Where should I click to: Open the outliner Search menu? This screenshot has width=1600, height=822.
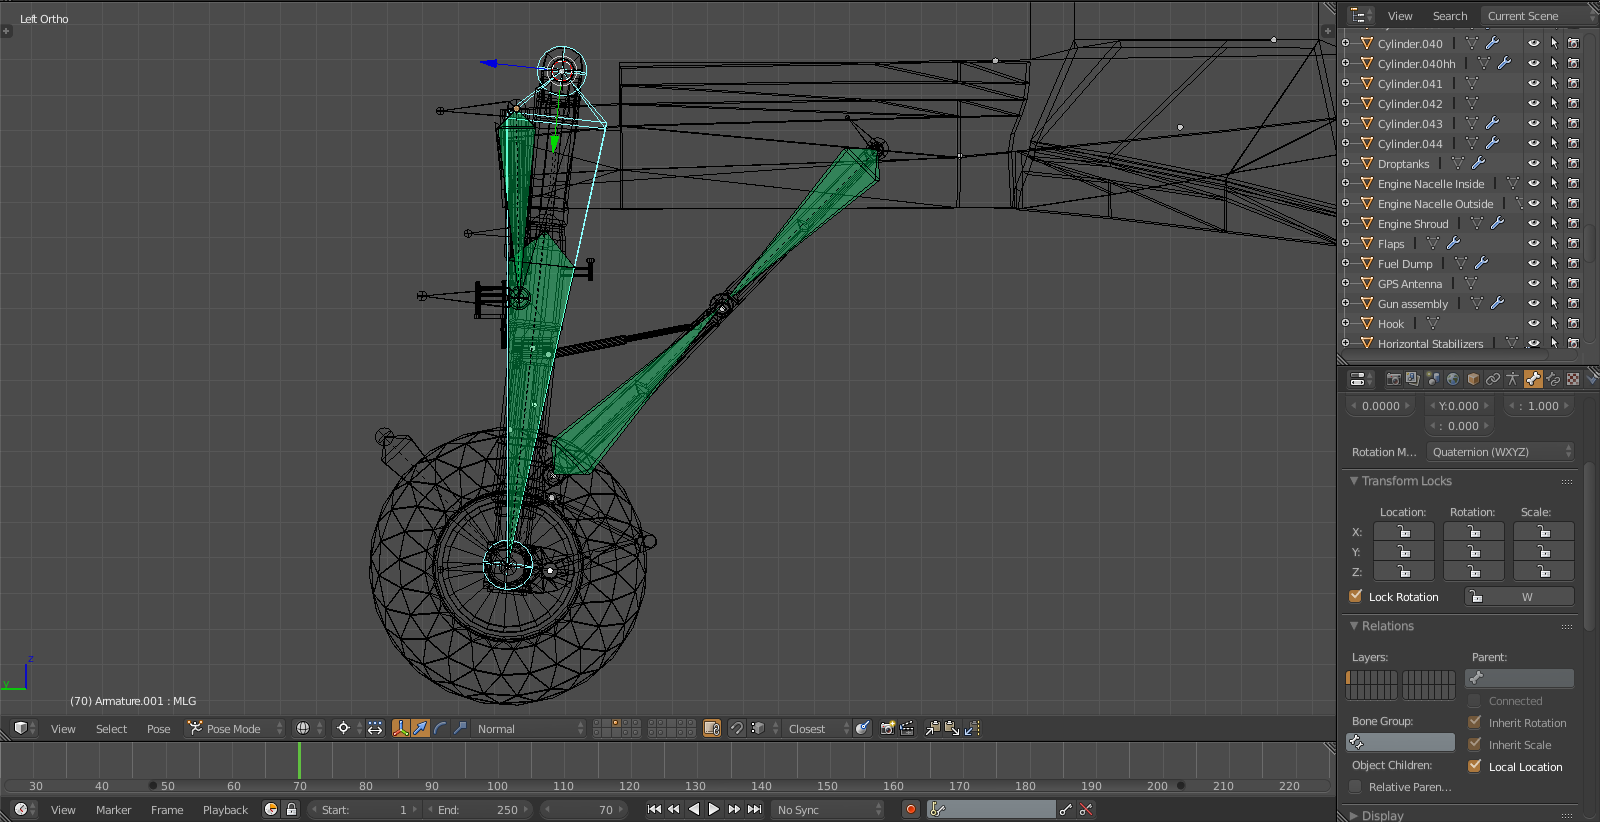[1450, 16]
